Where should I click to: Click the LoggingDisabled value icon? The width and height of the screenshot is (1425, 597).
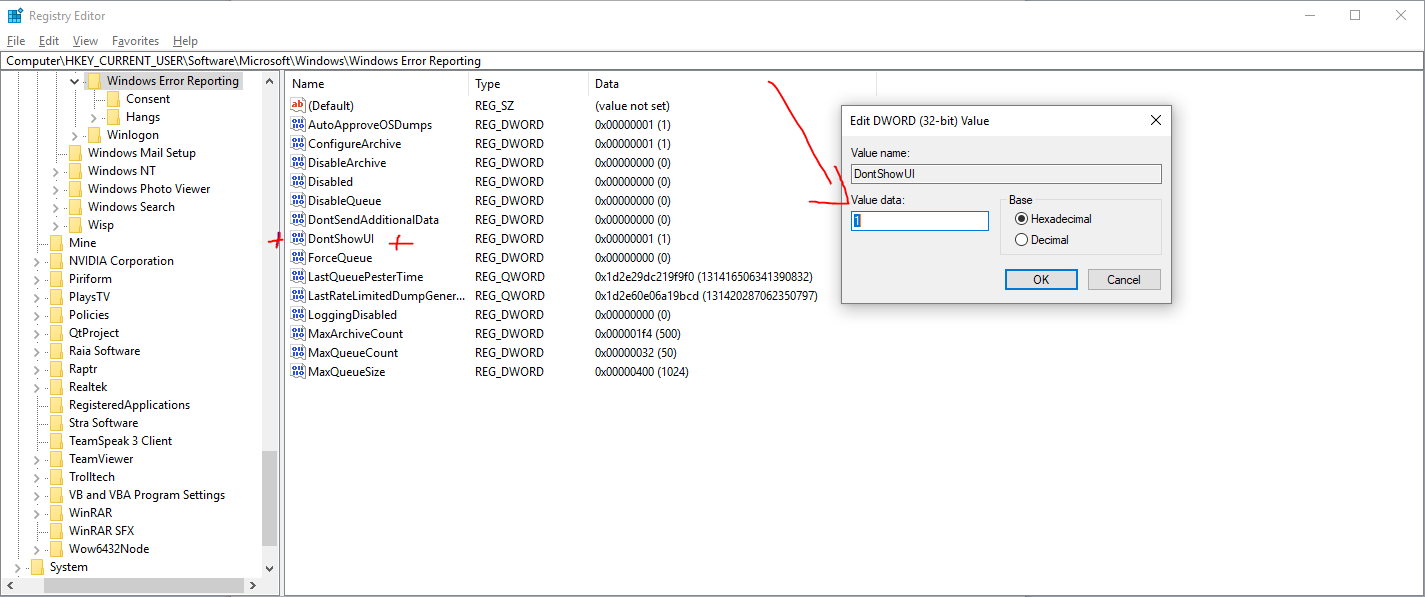[297, 314]
